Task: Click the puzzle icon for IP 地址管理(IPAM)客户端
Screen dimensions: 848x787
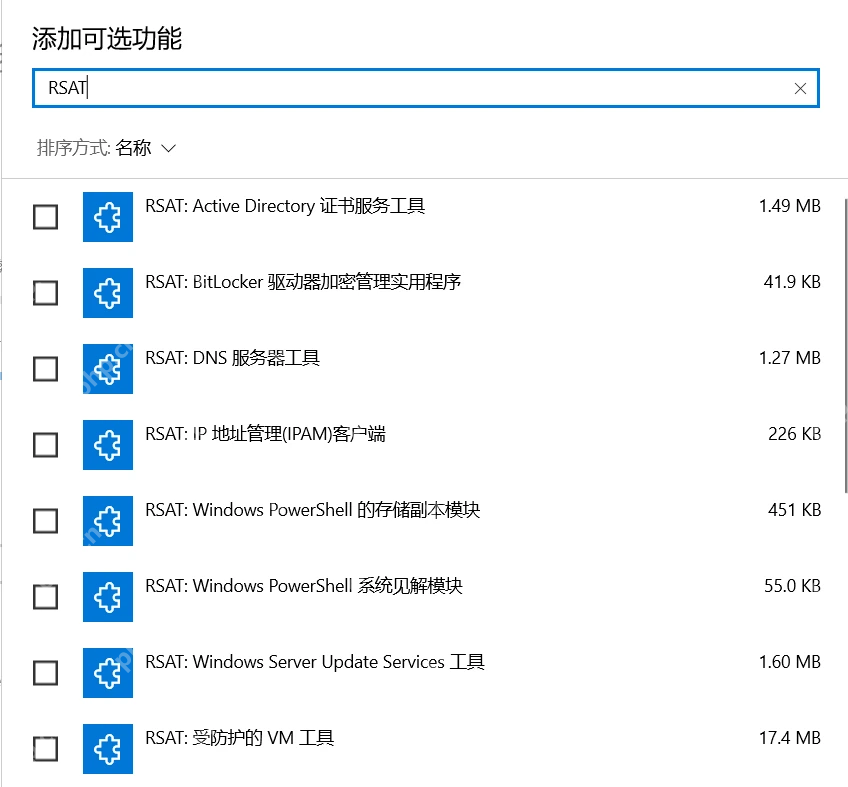Action: point(108,445)
